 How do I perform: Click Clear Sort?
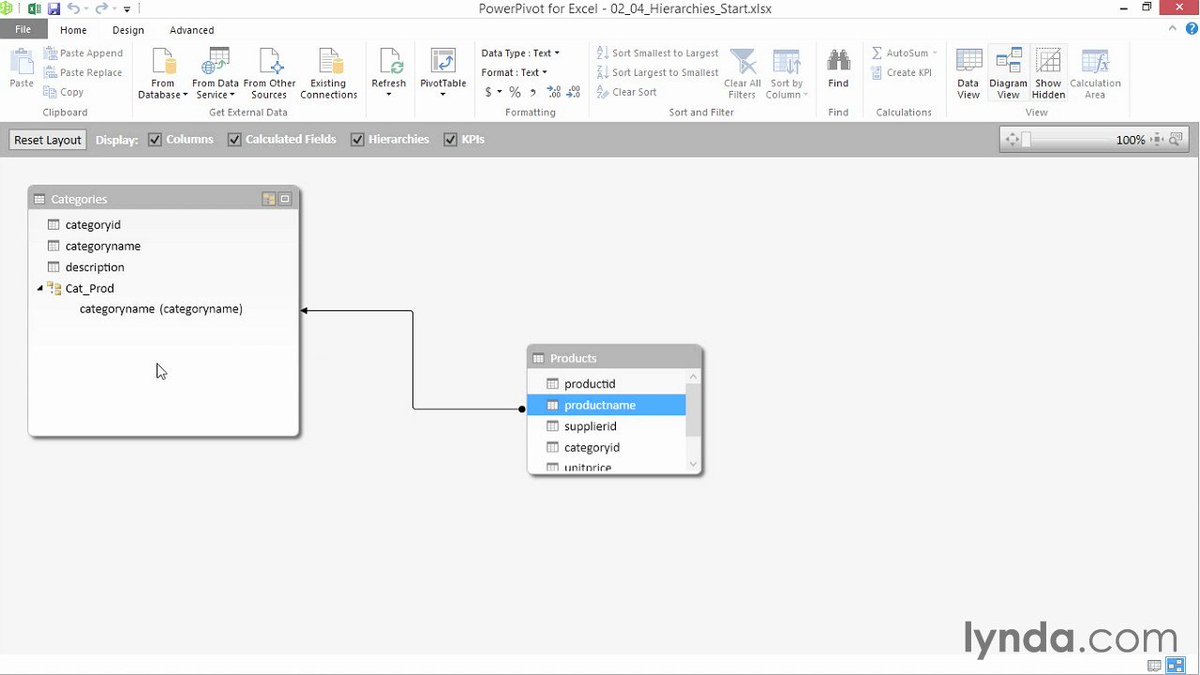[626, 92]
